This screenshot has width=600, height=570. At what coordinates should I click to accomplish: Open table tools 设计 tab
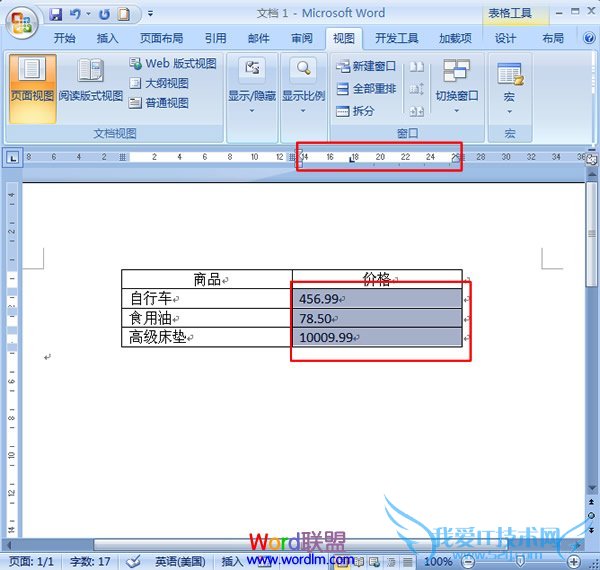tap(505, 38)
